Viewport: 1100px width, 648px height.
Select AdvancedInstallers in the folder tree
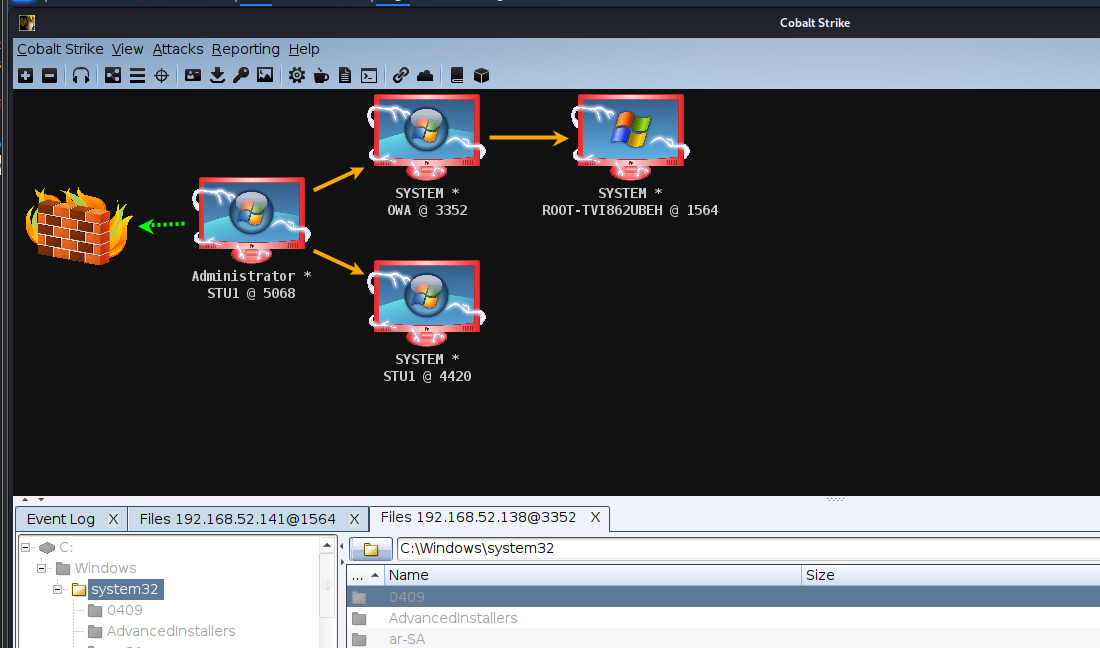(x=170, y=631)
